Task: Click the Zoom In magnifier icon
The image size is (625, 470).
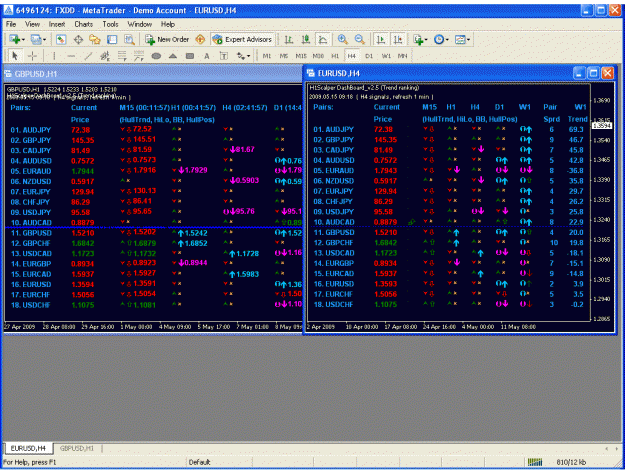Action: [x=342, y=39]
